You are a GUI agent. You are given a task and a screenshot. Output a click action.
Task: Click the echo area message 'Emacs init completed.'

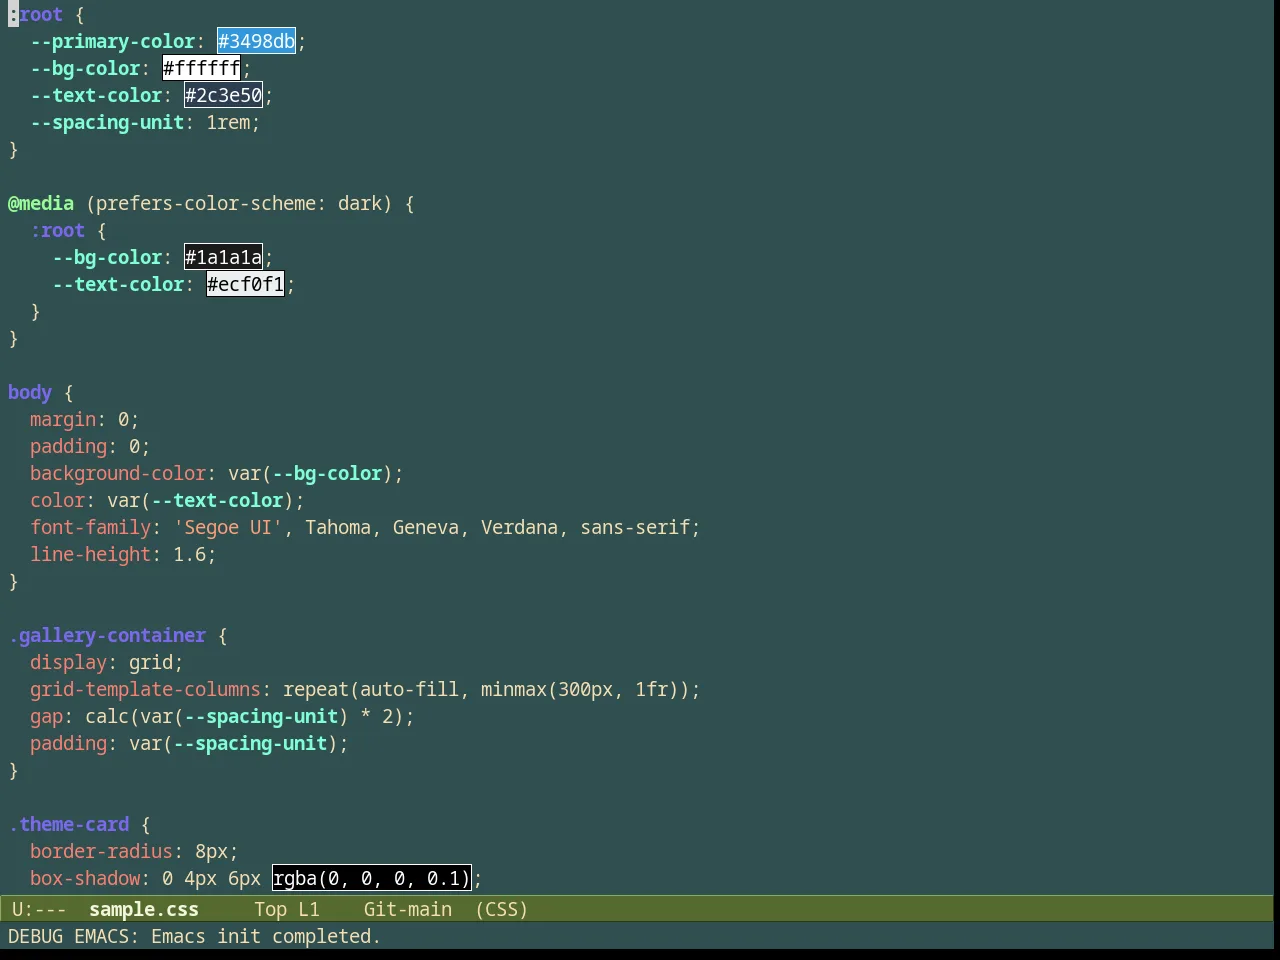266,936
